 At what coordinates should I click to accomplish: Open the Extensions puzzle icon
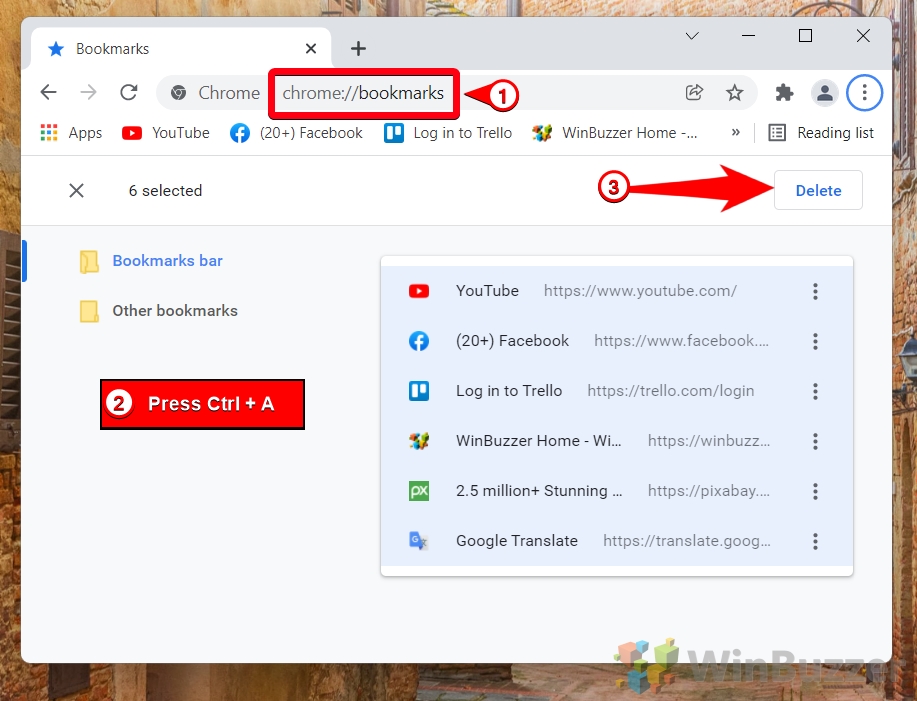(784, 92)
